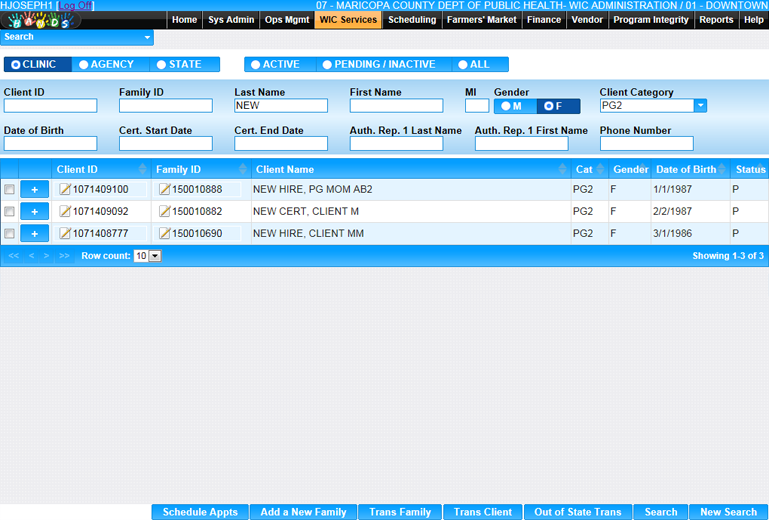Expand the Search panel dropdown arrow
The width and height of the screenshot is (769, 520).
coord(148,38)
